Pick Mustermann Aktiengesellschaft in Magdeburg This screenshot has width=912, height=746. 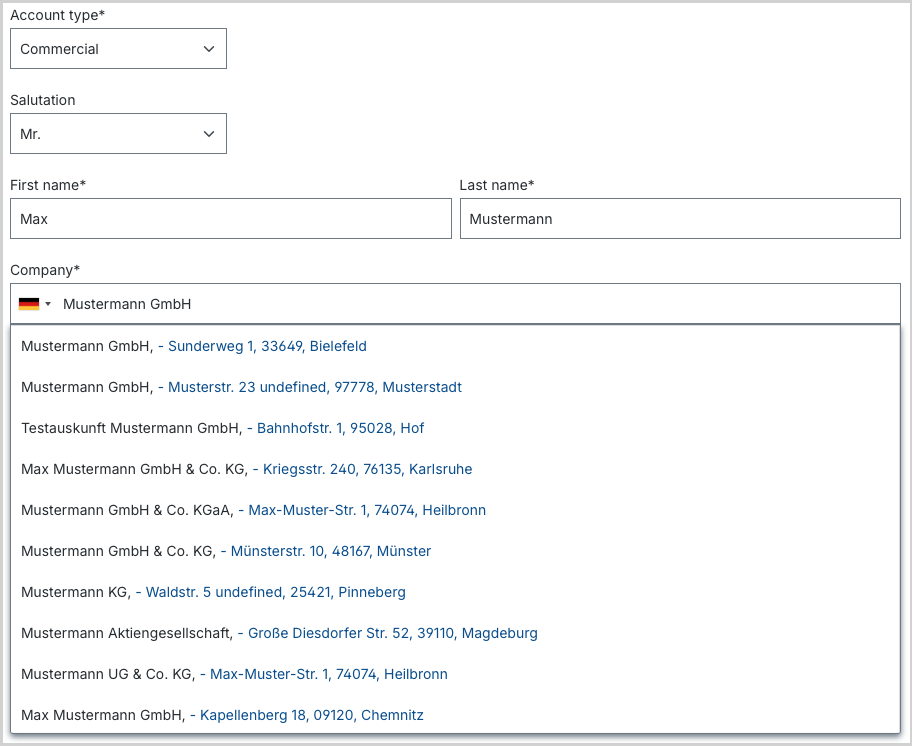pos(455,633)
